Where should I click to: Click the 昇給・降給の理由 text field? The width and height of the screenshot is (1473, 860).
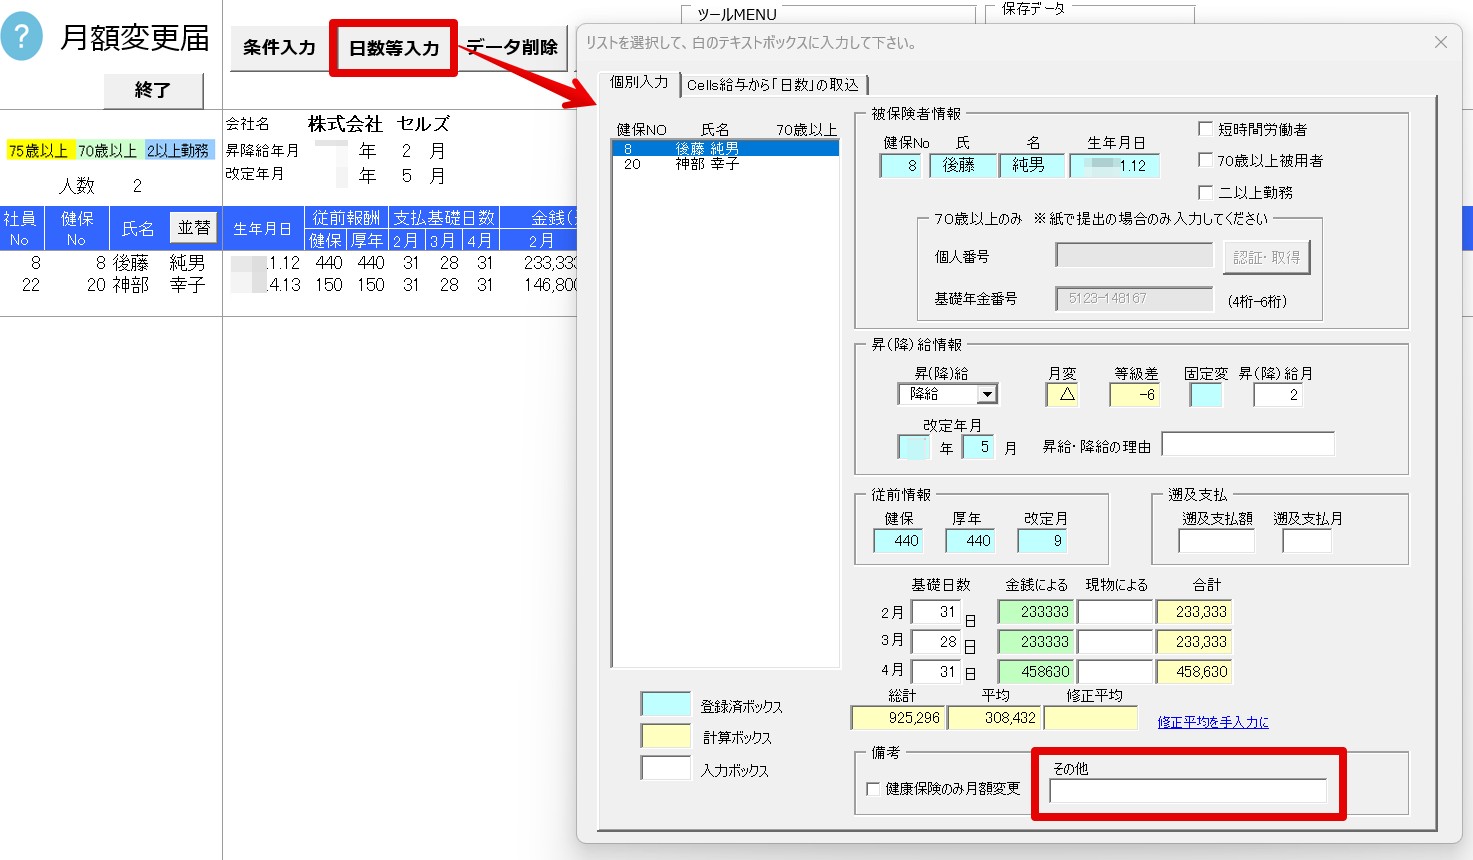click(1248, 444)
